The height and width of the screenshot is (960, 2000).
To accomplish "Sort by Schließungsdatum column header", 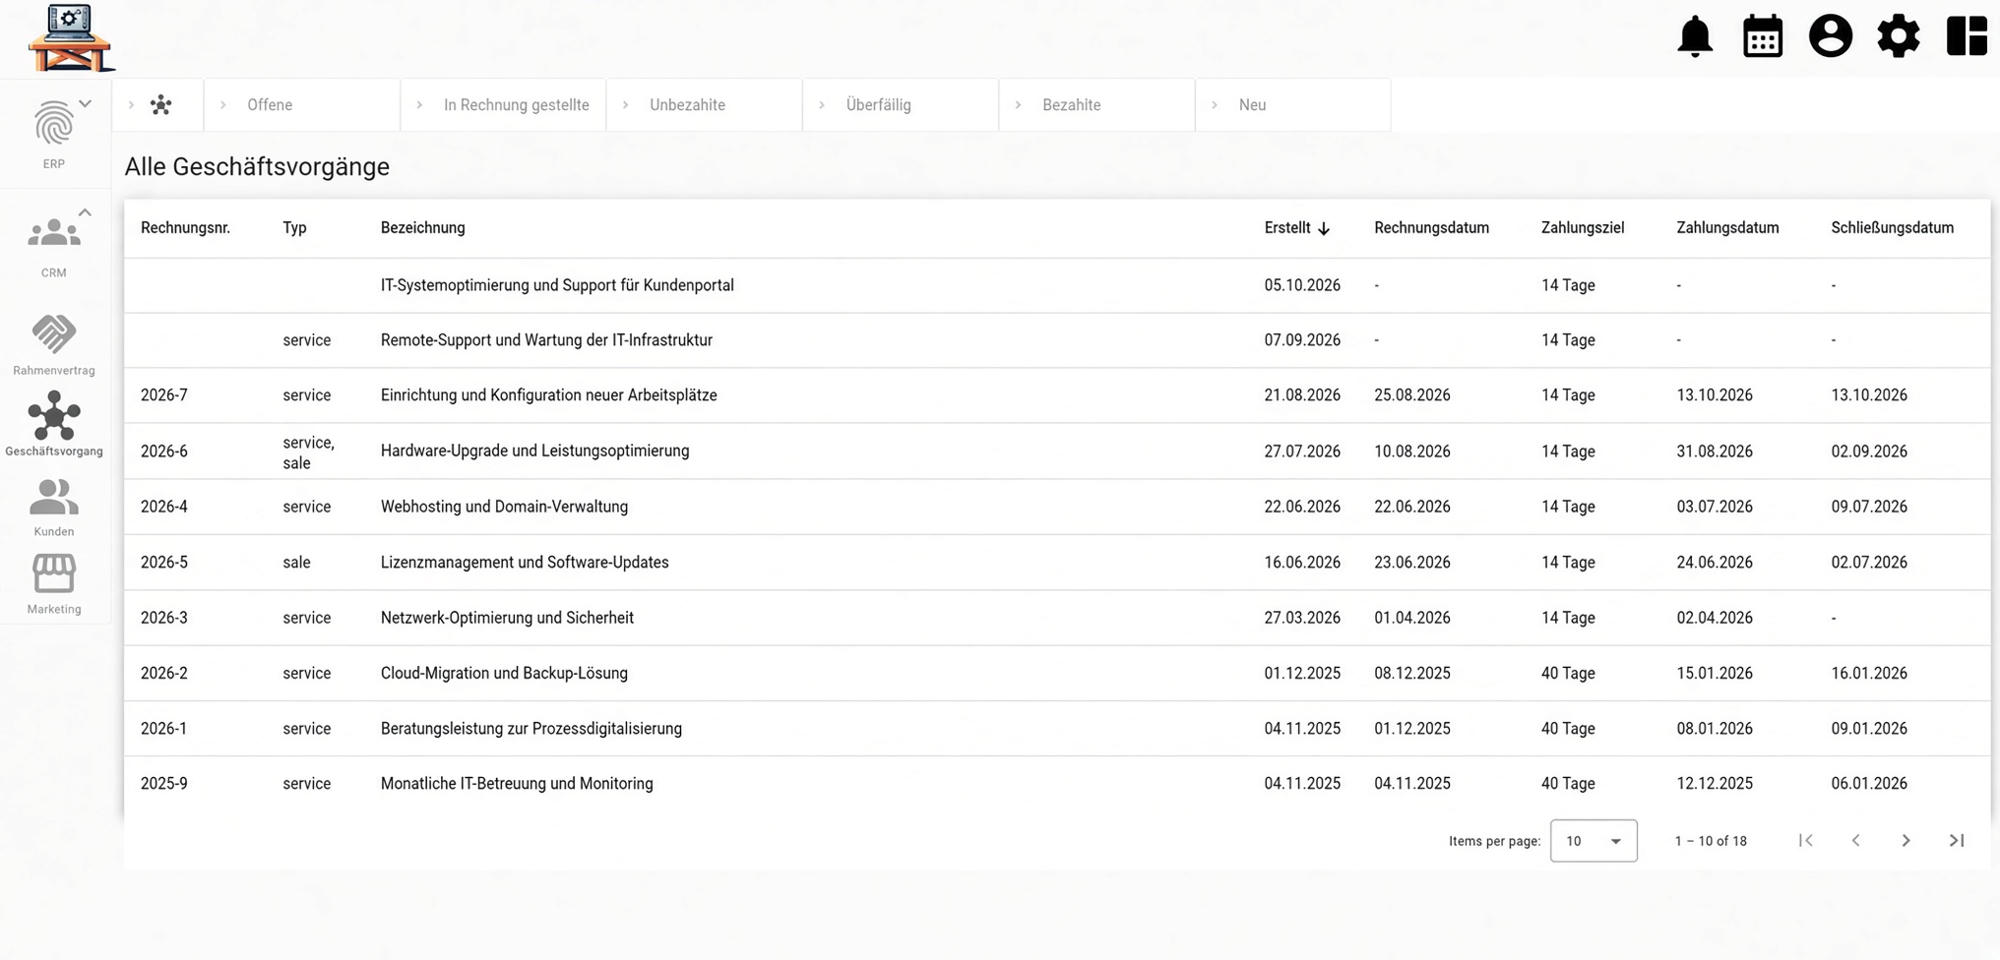I will tap(1892, 228).
